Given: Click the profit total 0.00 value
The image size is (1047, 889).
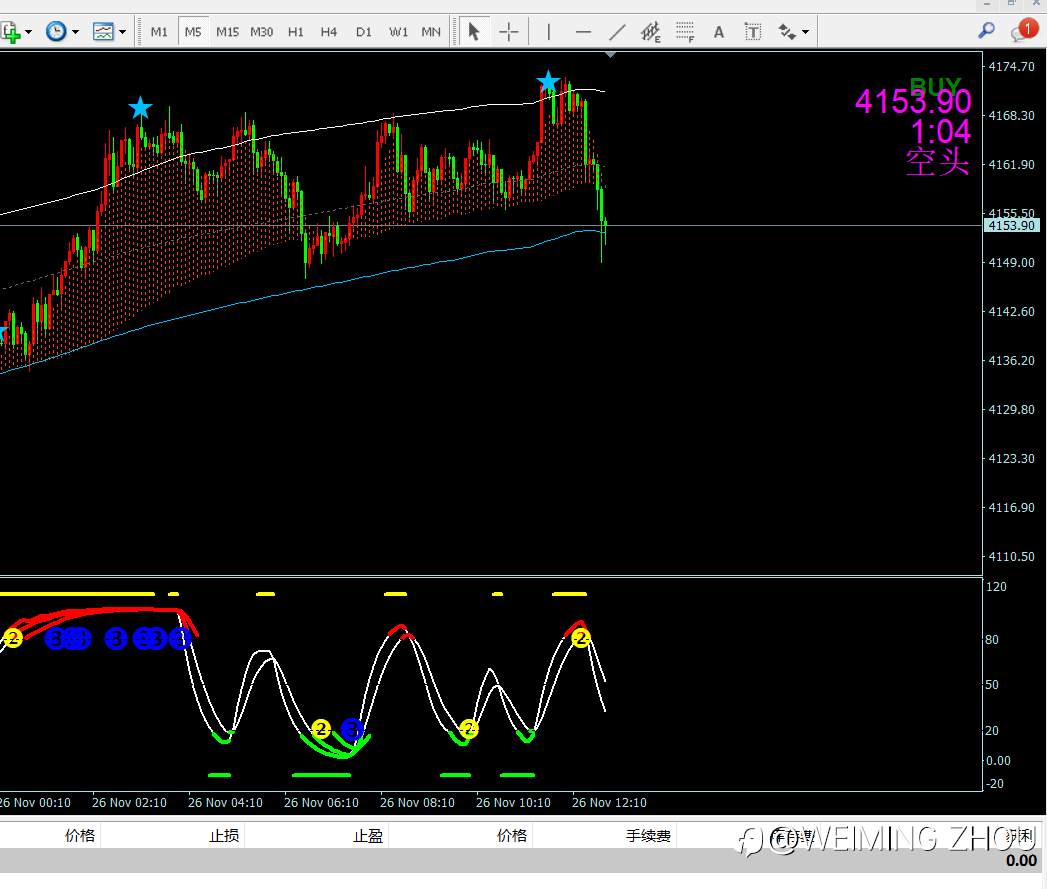Looking at the screenshot, I should [x=1021, y=861].
